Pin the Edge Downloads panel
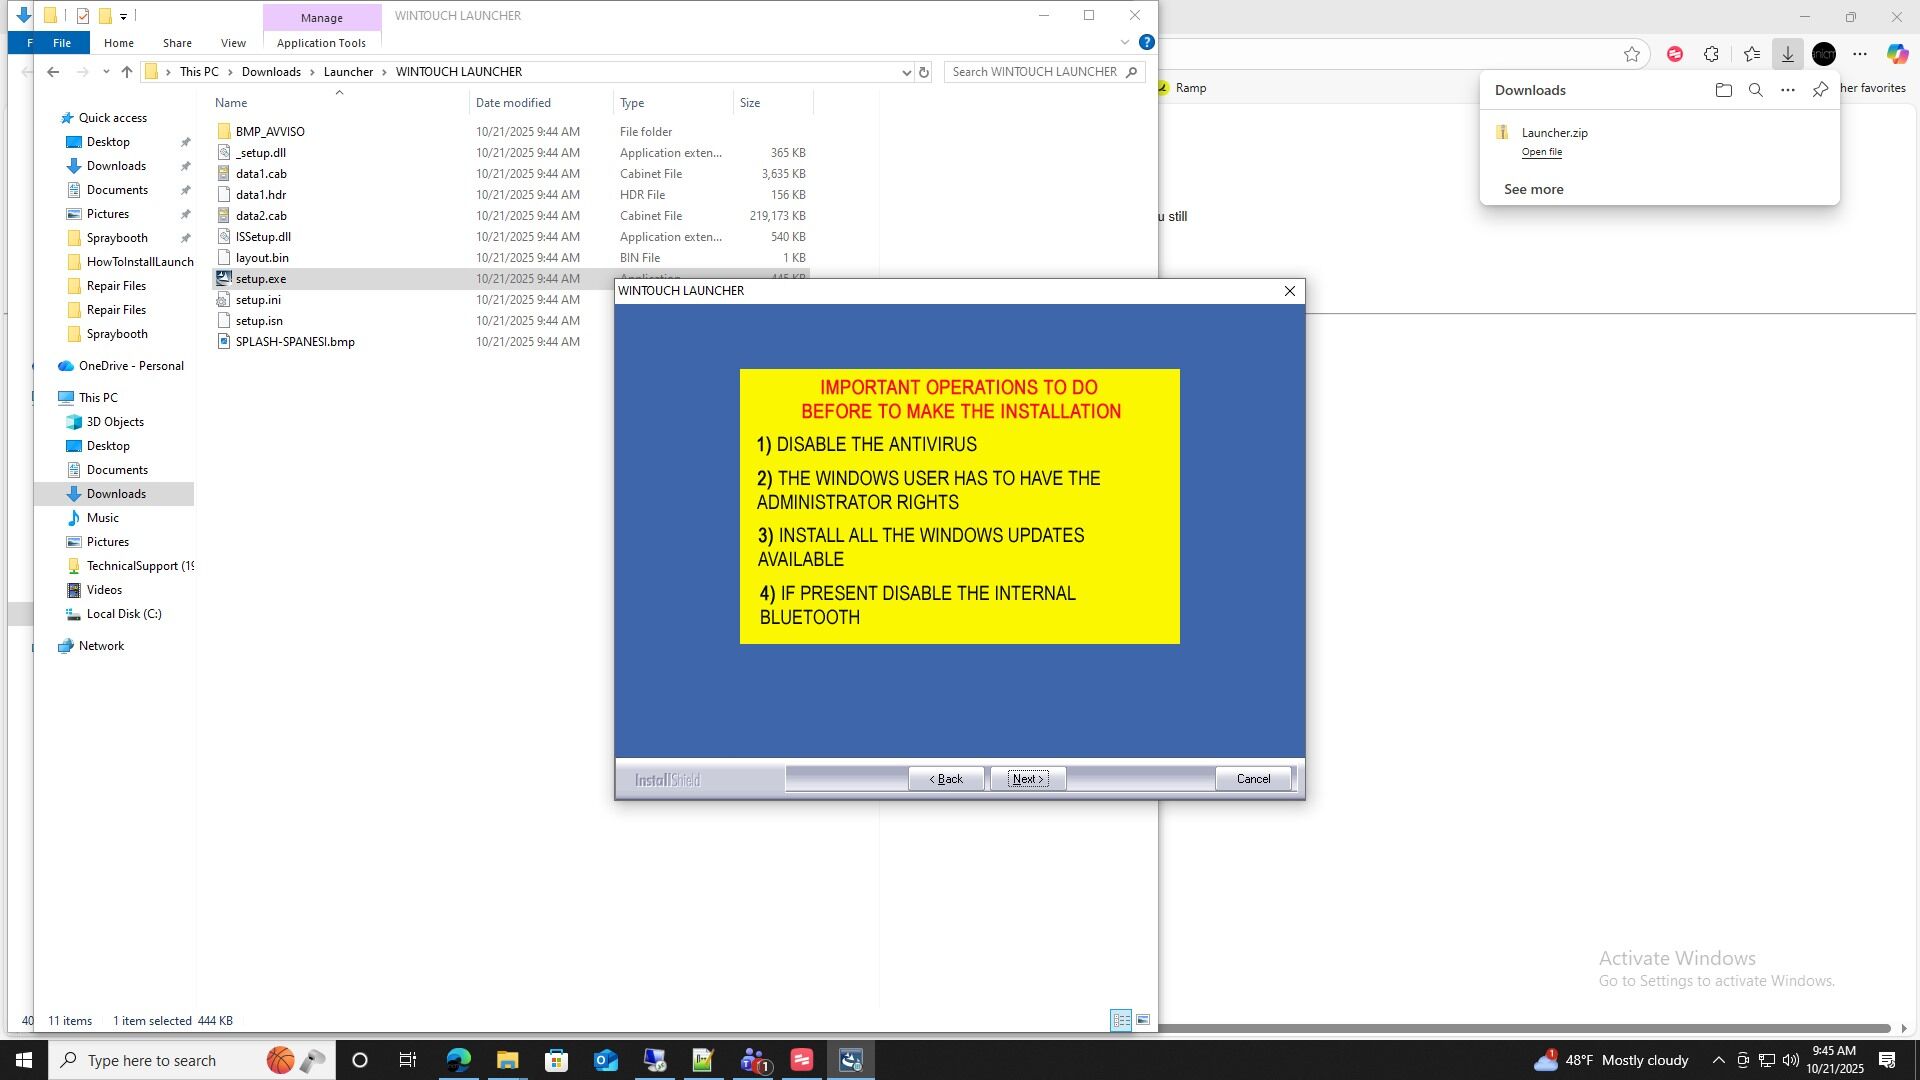The width and height of the screenshot is (1920, 1080). [1820, 90]
